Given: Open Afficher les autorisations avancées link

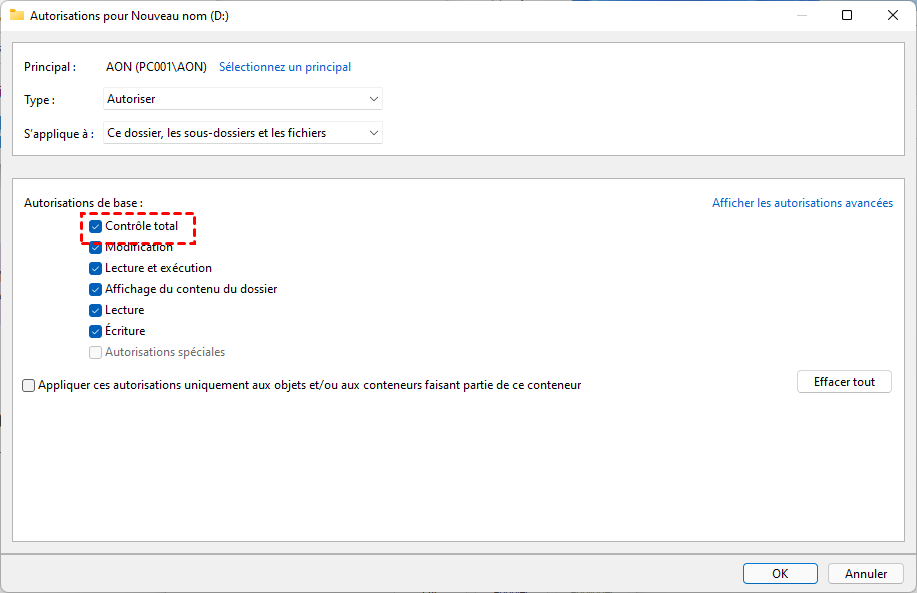Looking at the screenshot, I should click(x=802, y=203).
